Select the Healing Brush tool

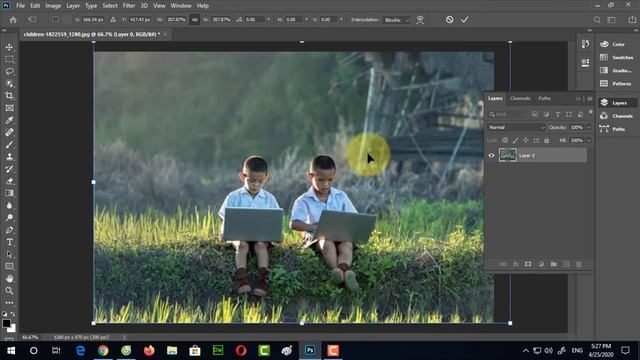9,132
